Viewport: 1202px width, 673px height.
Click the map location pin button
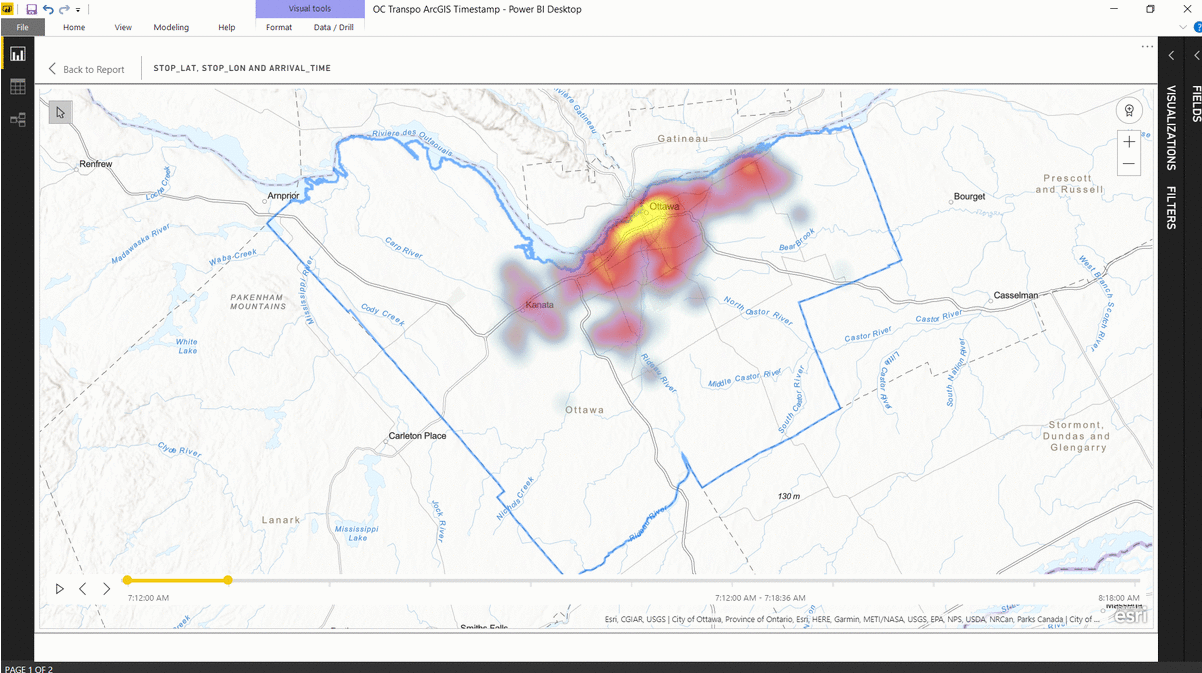pos(1129,110)
